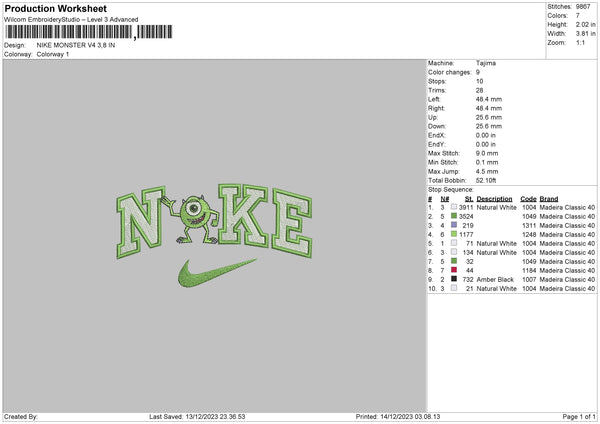Click design name 'NIKE MONSTER V4 3,8 IN'
The image size is (600, 424).
click(x=76, y=45)
